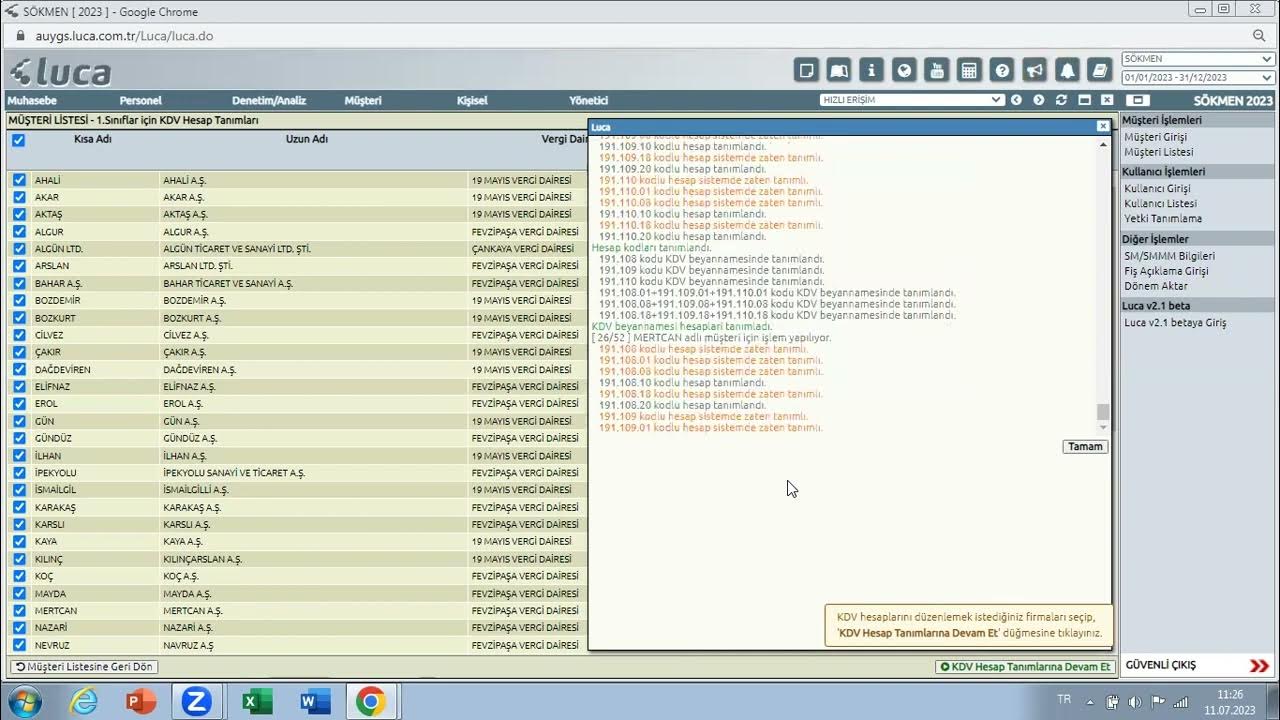Click Tamam button in Luca dialog
The height and width of the screenshot is (720, 1280).
[1085, 447]
